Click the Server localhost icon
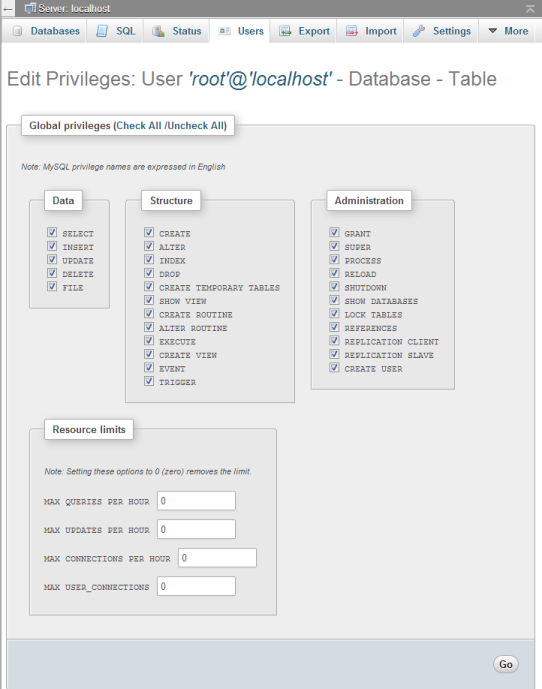The height and width of the screenshot is (689, 542). 30,8
